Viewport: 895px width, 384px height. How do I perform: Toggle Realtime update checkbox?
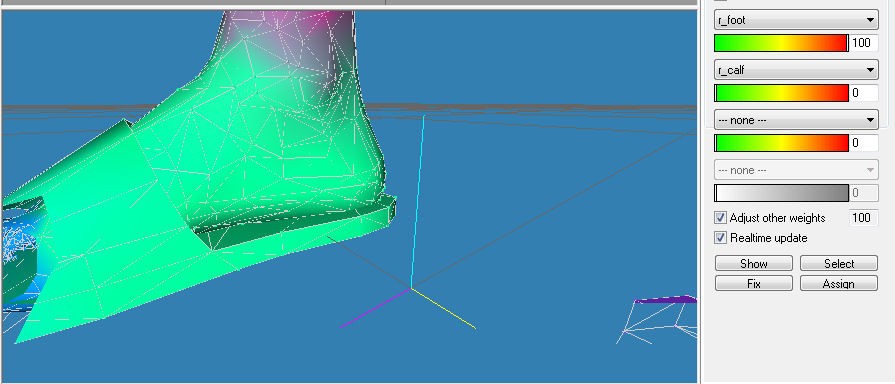pos(720,238)
